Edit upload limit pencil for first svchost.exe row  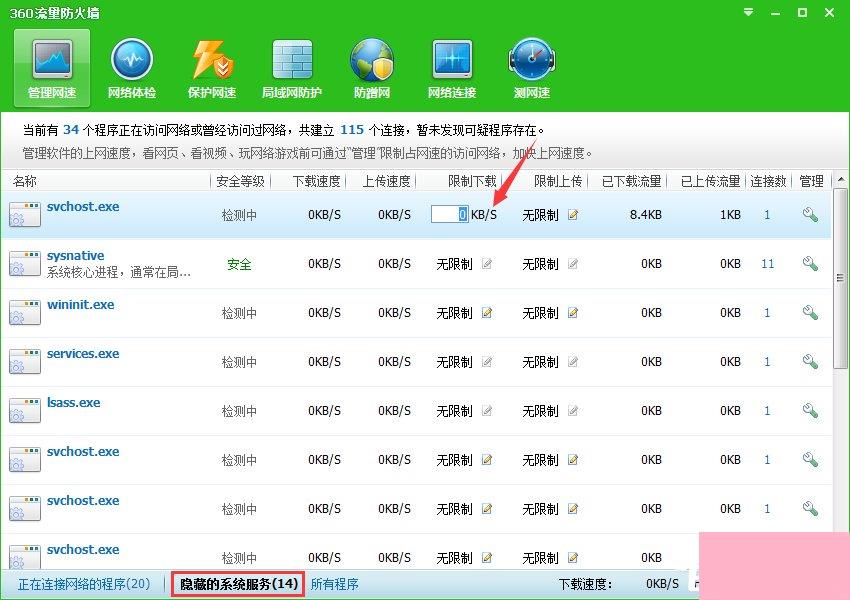click(573, 215)
